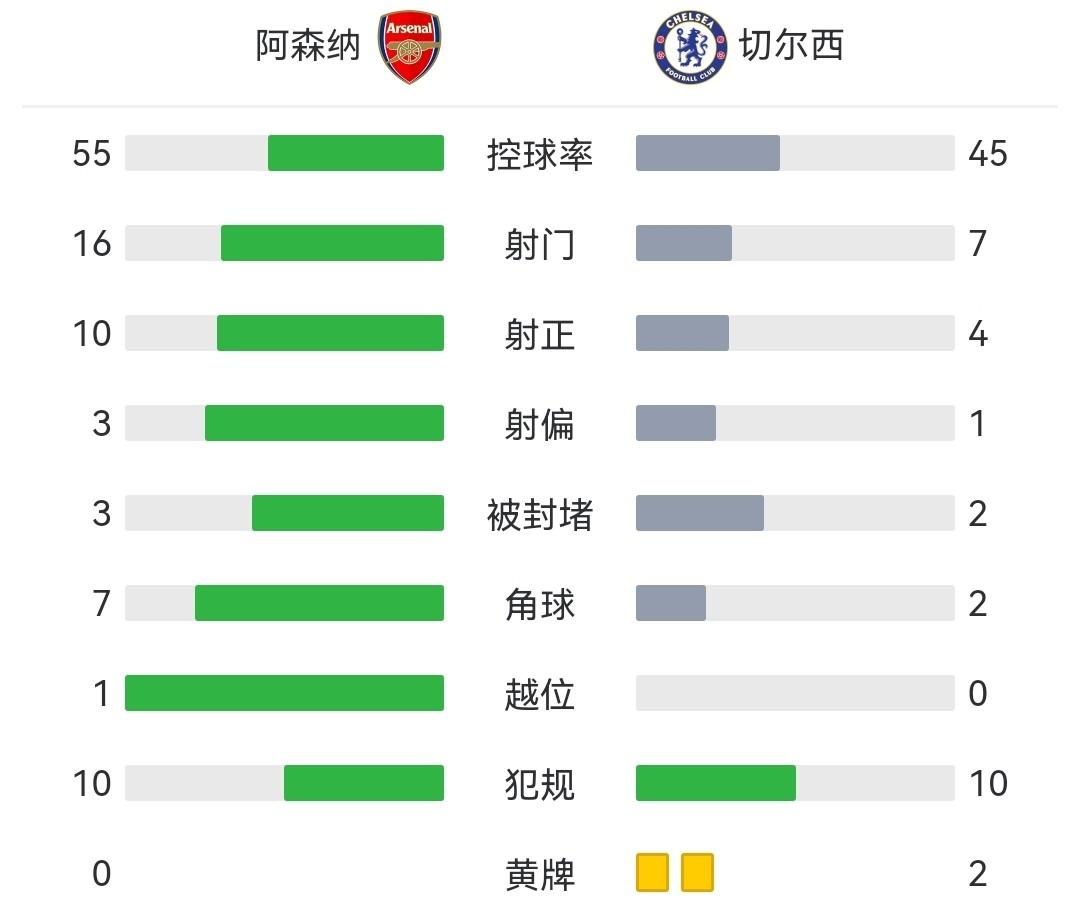Click Chelsea's green 犯规 fouls bar
Viewport: 1080px width, 910px height.
716,783
